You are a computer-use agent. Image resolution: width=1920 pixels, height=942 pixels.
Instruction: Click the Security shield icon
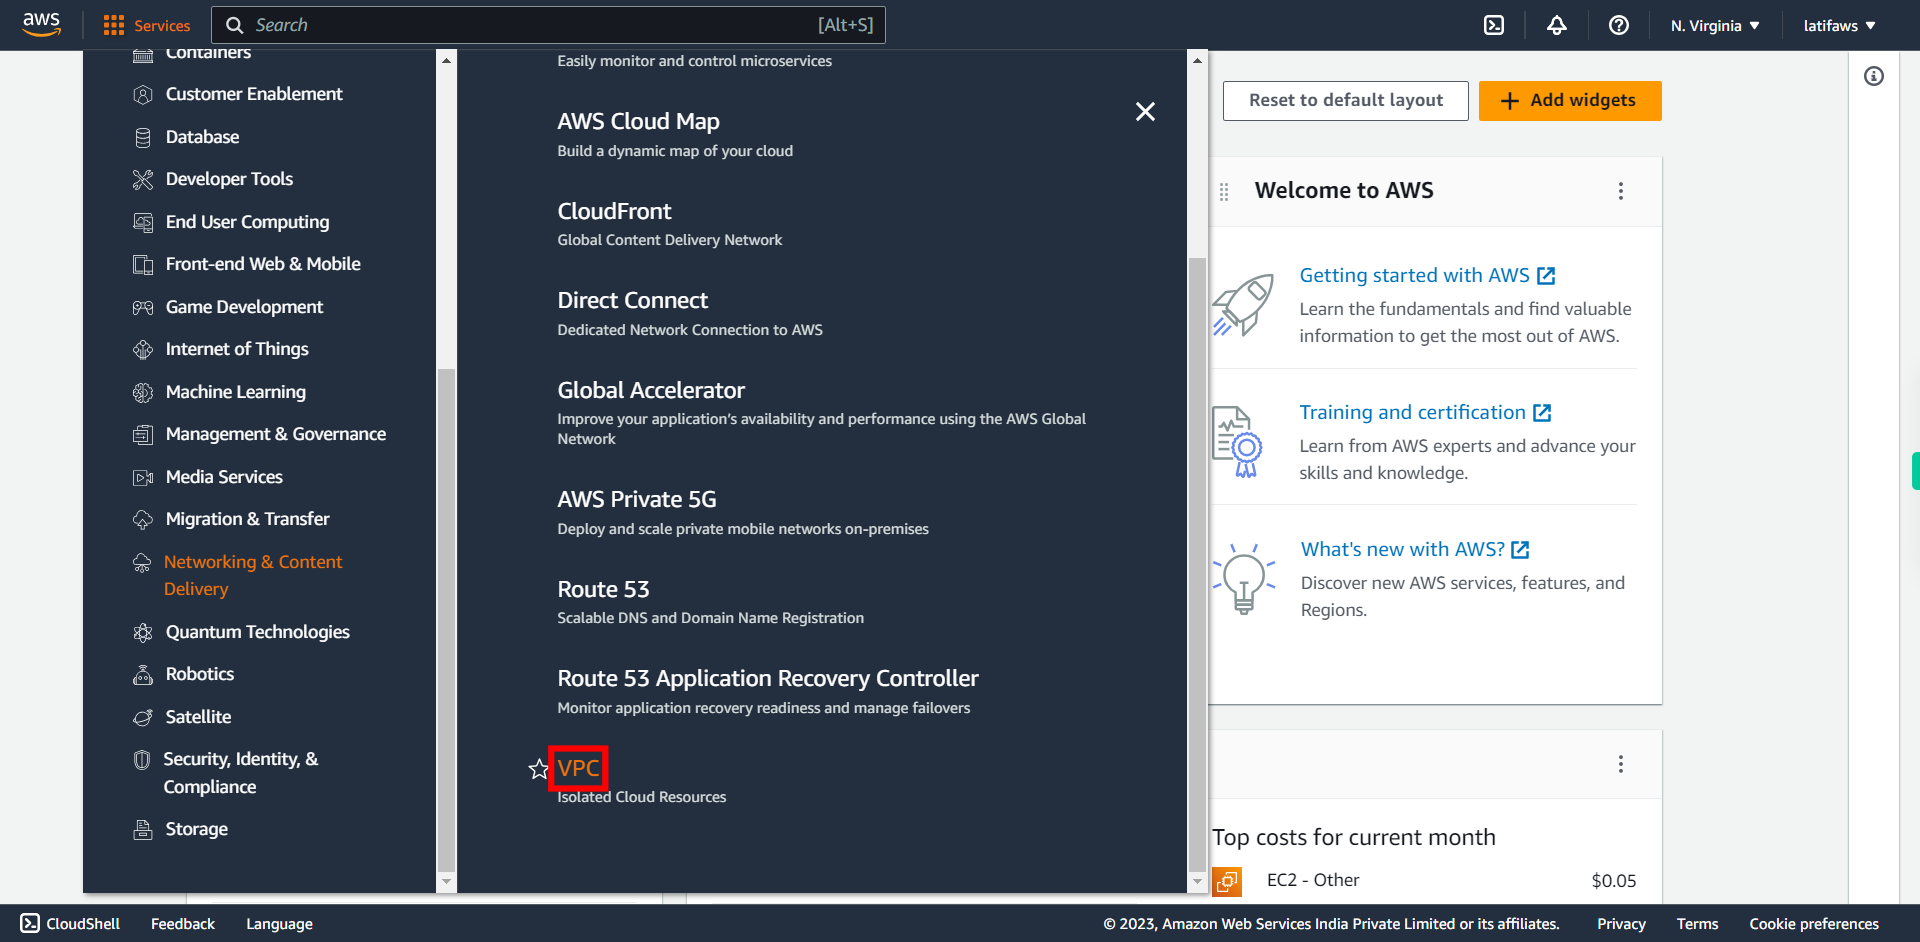pyautogui.click(x=142, y=760)
